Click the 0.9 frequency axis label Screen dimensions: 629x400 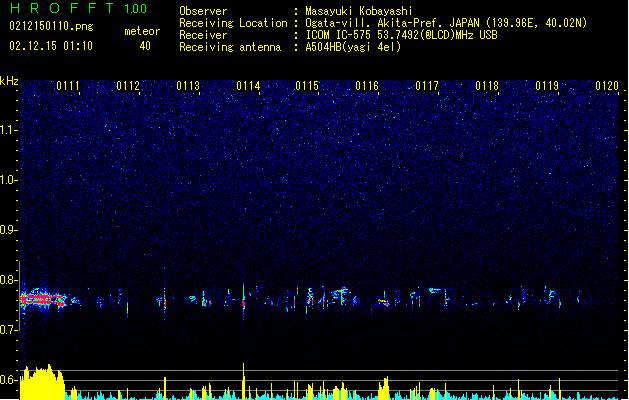tap(8, 230)
